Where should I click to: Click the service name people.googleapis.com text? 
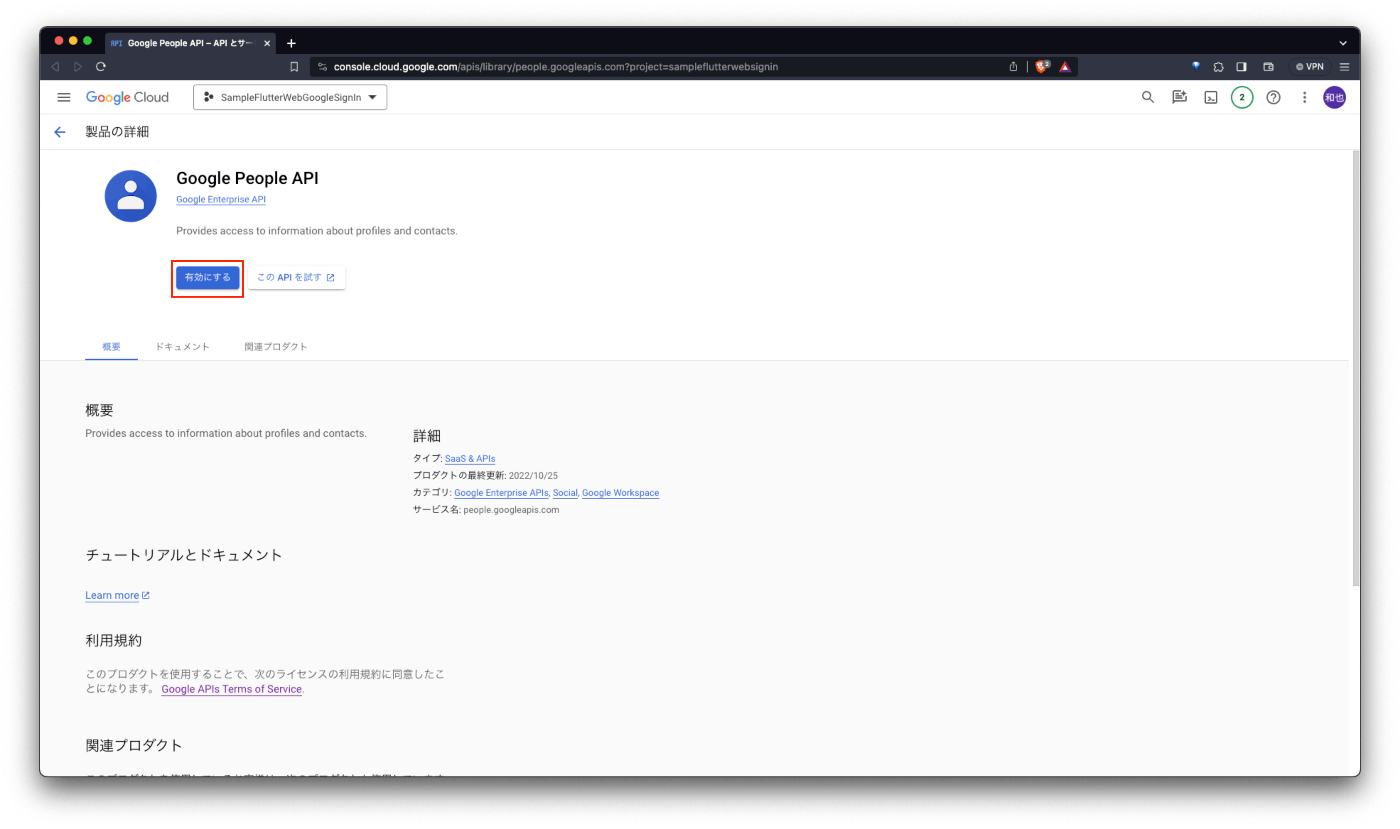(511, 510)
